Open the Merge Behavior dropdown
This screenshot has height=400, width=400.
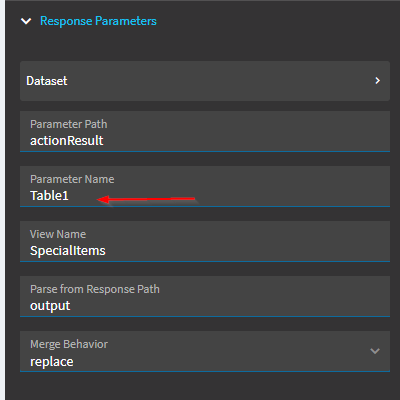click(205, 352)
